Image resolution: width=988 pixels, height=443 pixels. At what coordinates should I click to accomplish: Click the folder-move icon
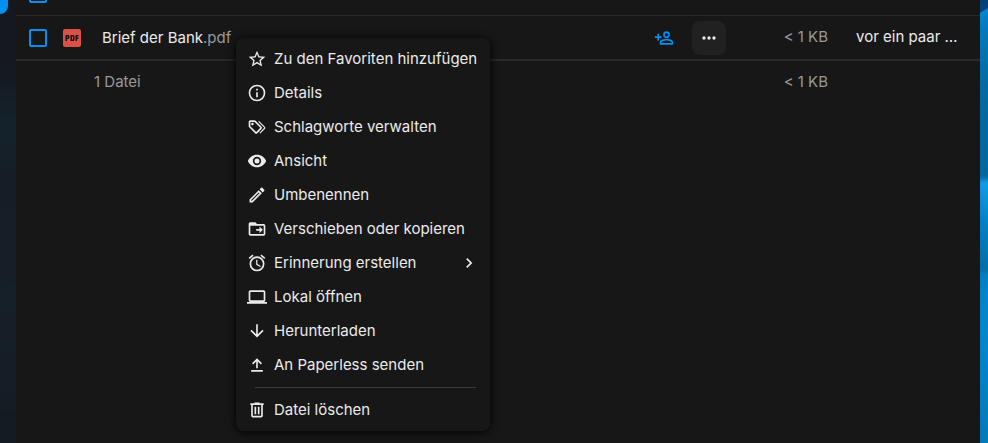pos(256,229)
